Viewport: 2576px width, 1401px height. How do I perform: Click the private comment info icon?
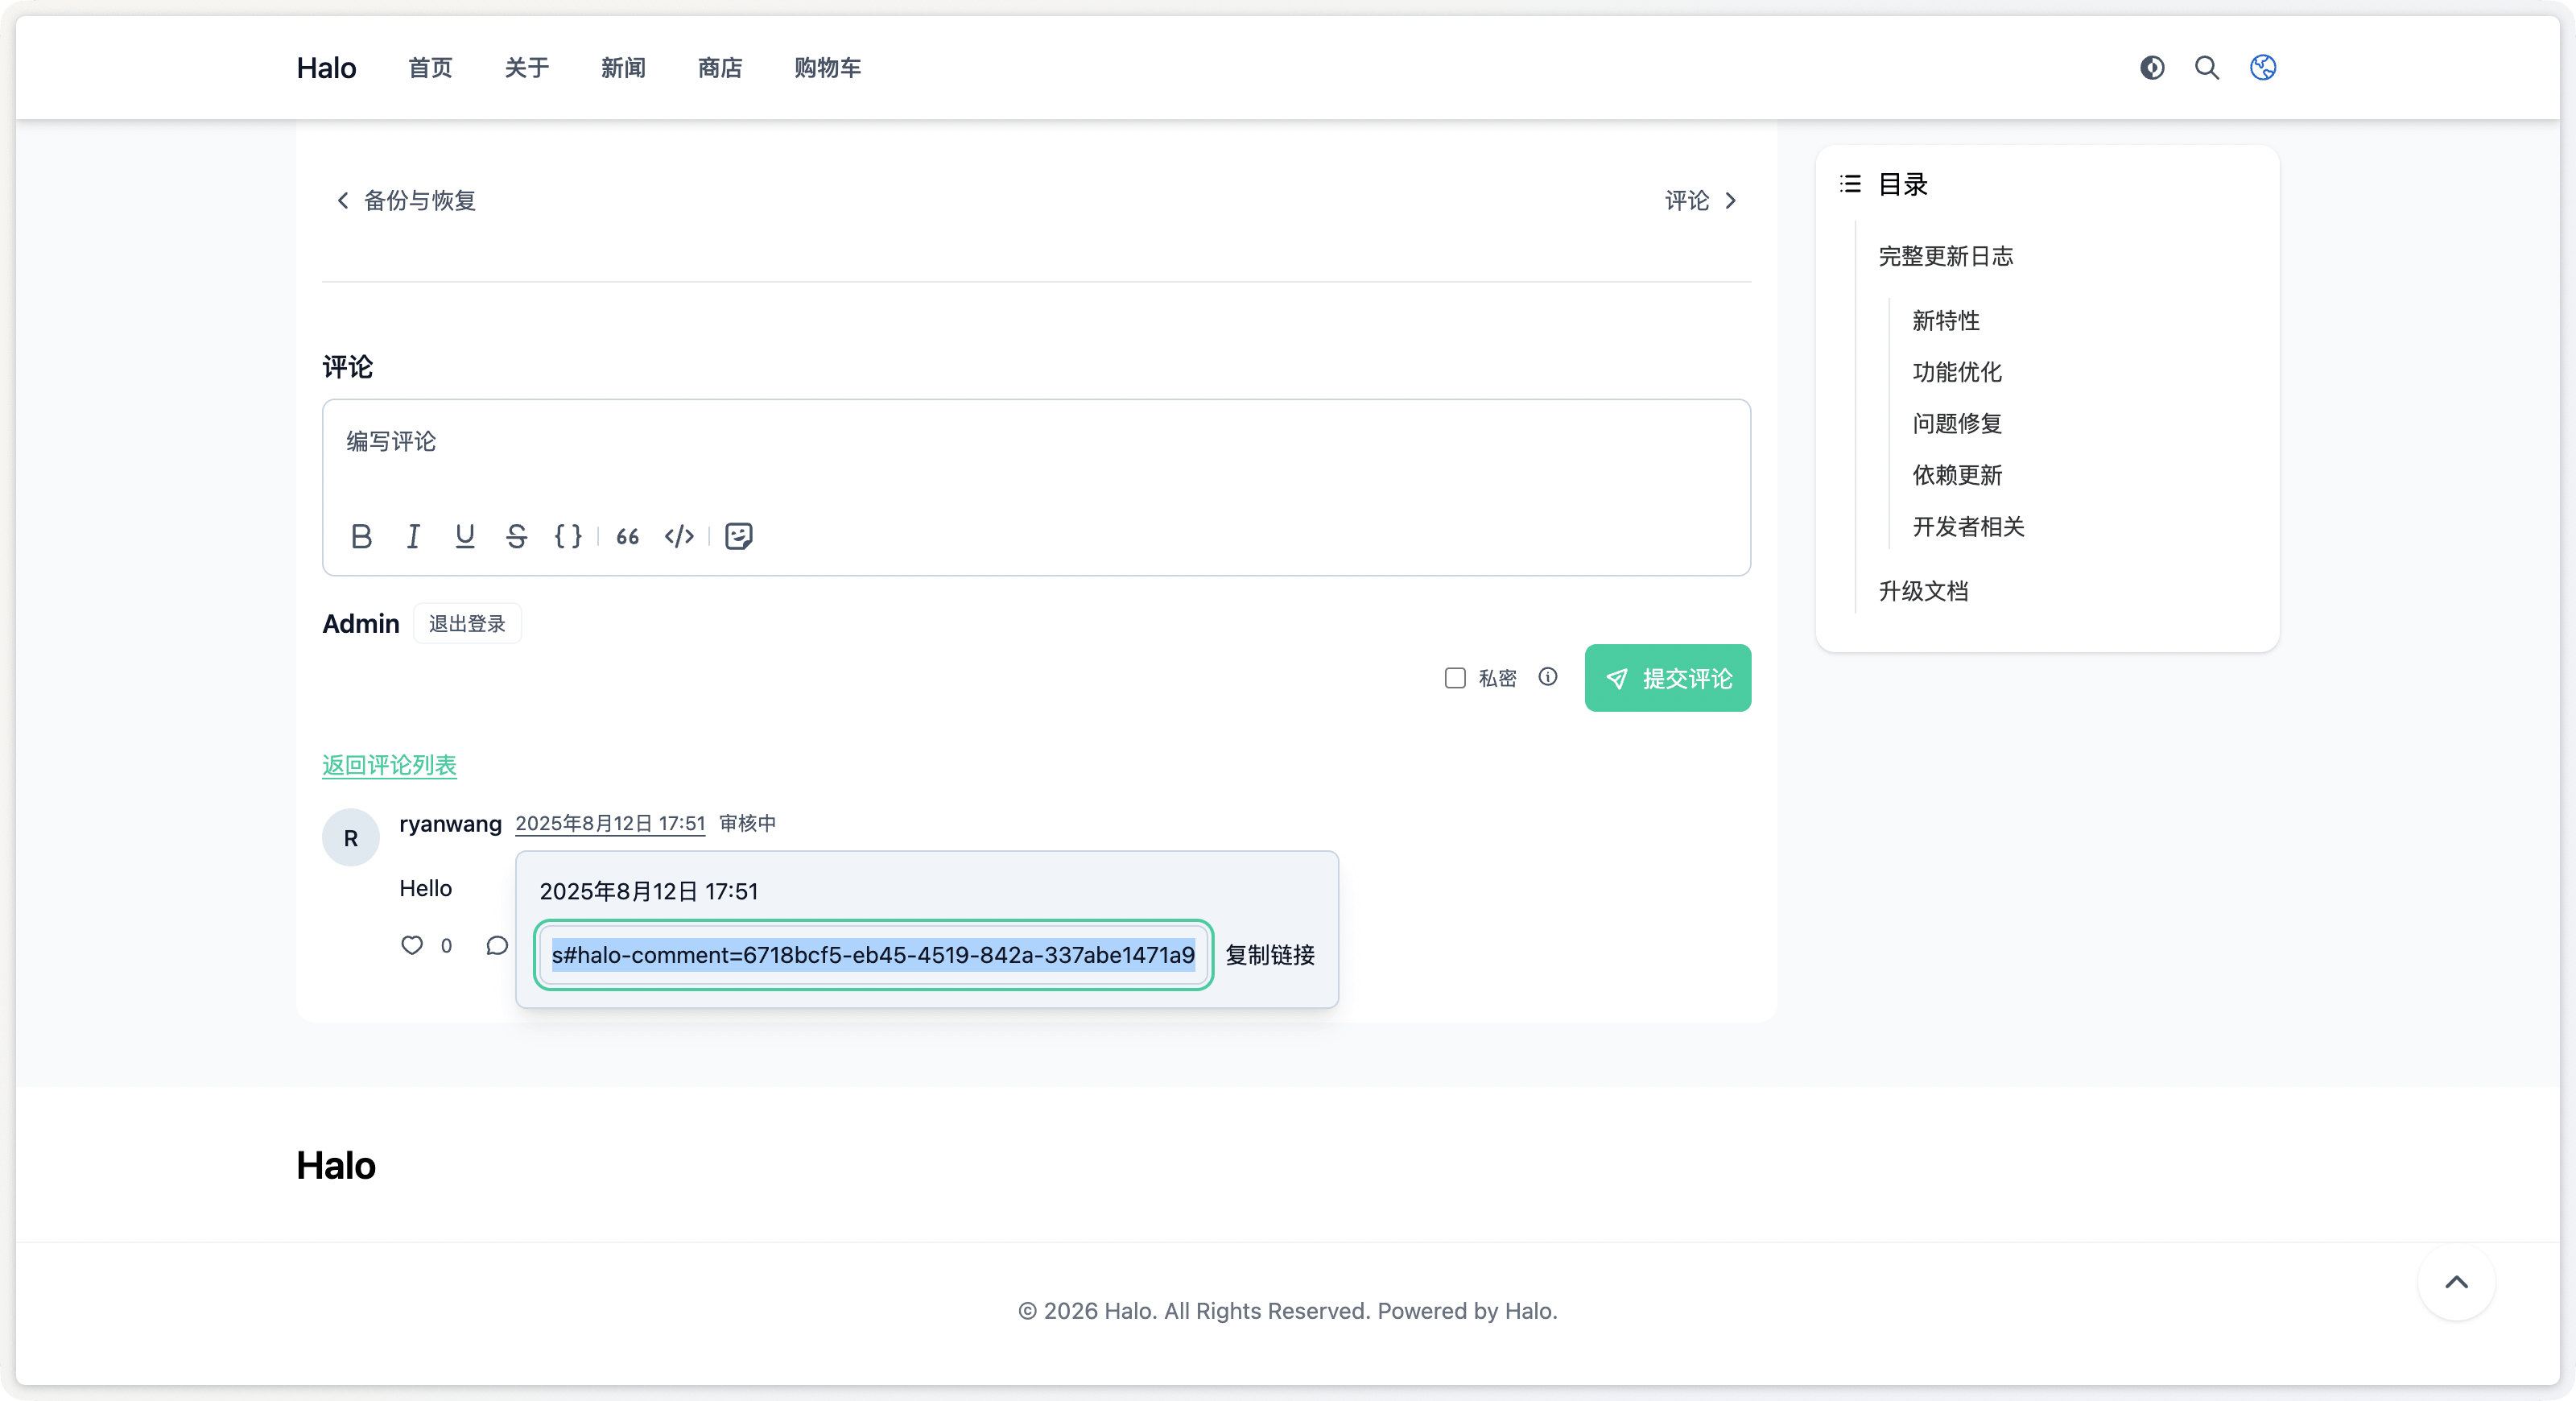(x=1548, y=677)
